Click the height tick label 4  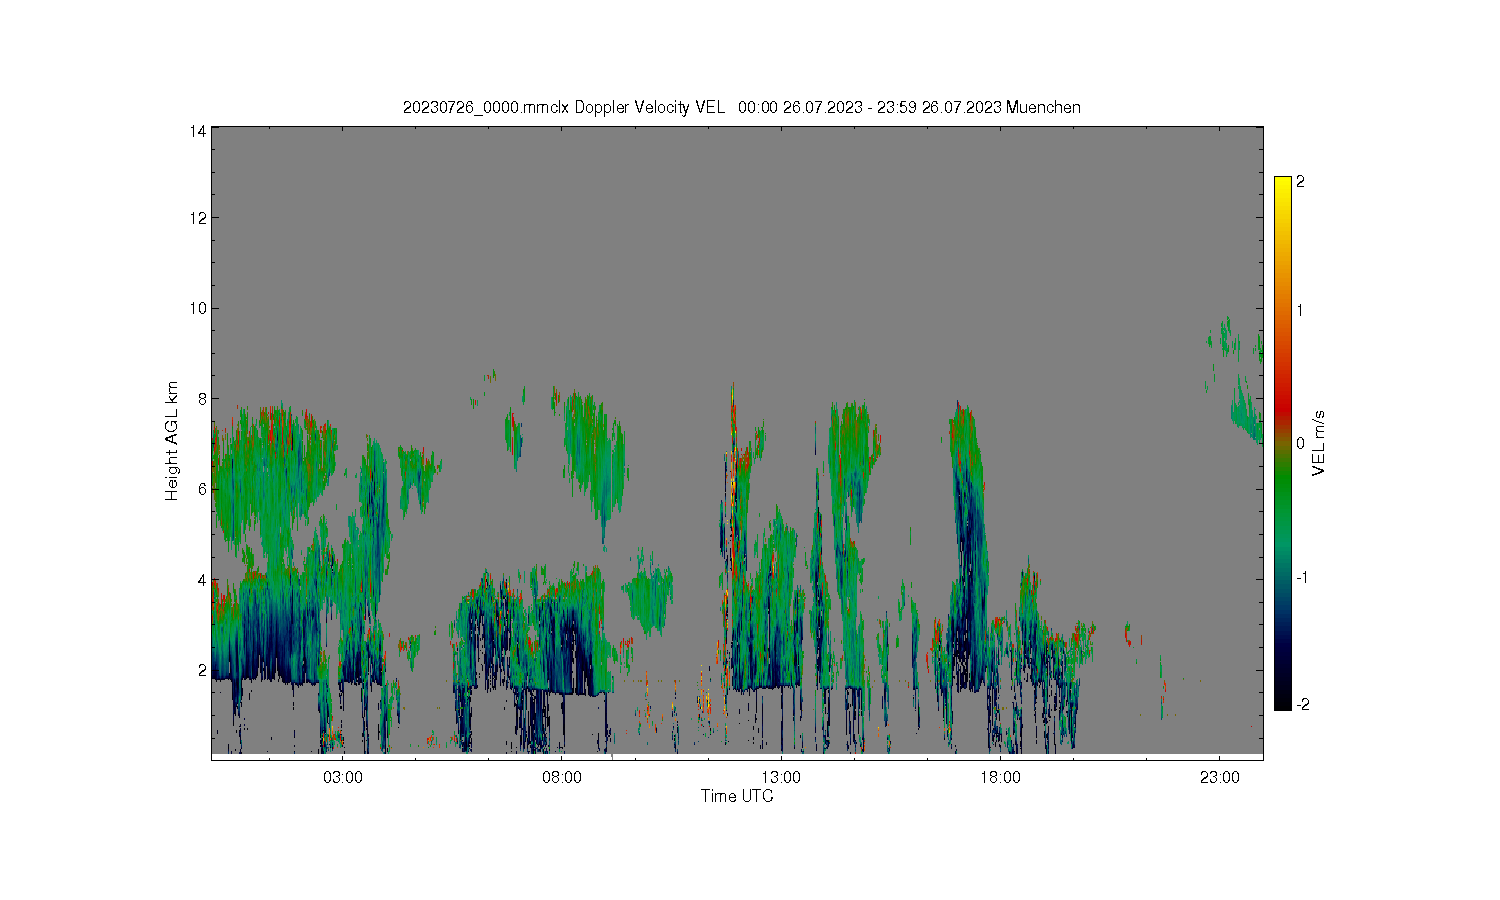click(x=202, y=579)
